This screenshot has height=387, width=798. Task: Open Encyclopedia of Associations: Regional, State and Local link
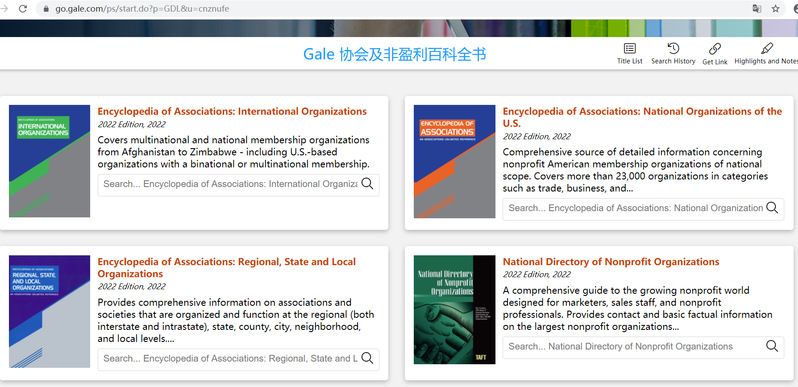pyautogui.click(x=226, y=268)
